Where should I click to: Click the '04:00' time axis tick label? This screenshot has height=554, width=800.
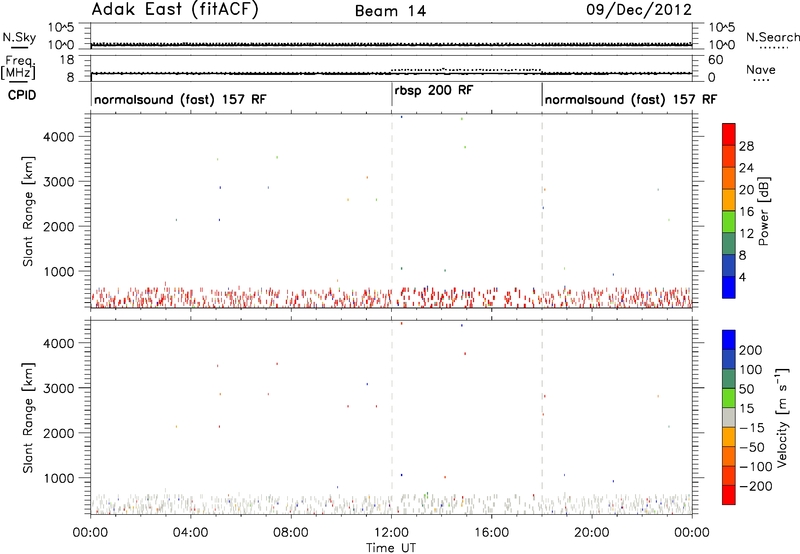point(190,533)
